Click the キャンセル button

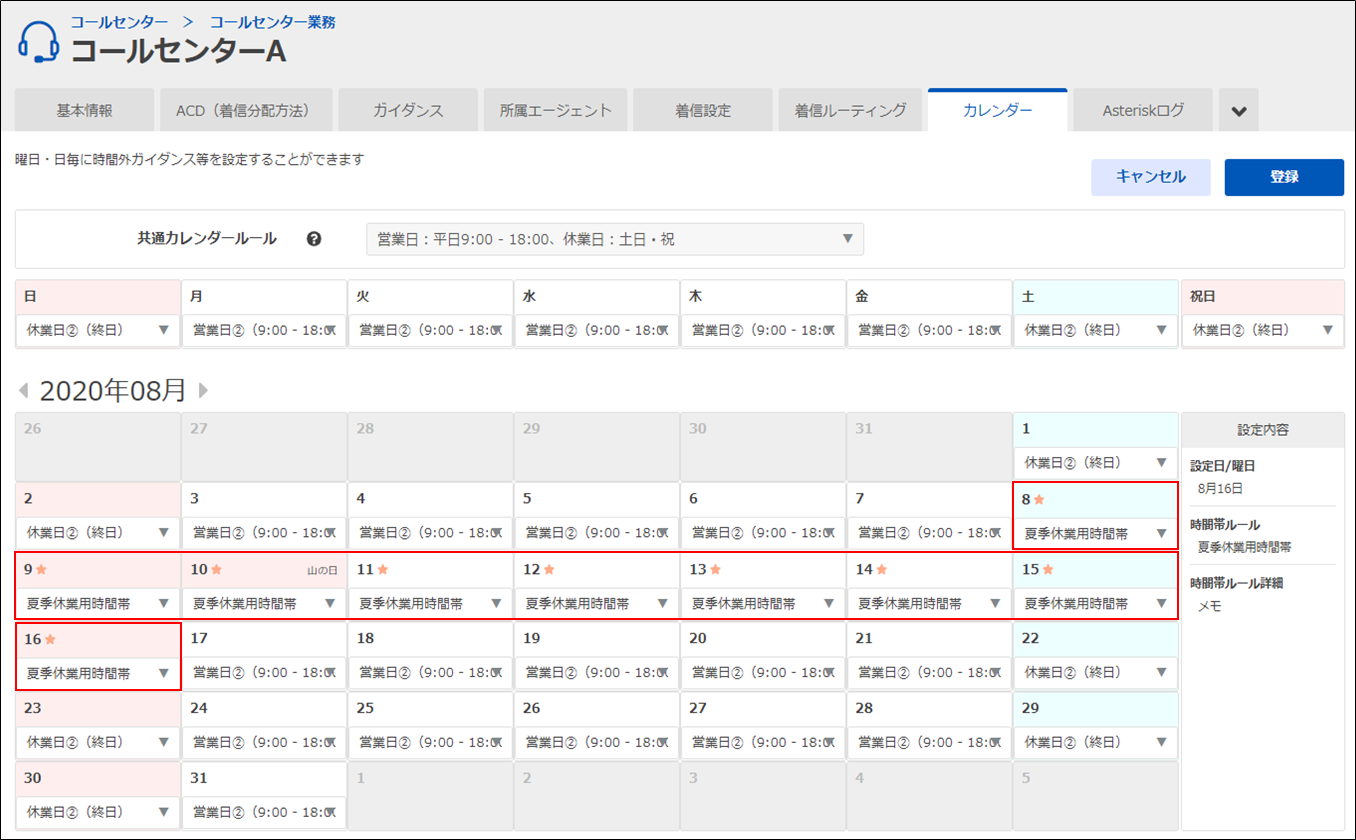1150,177
